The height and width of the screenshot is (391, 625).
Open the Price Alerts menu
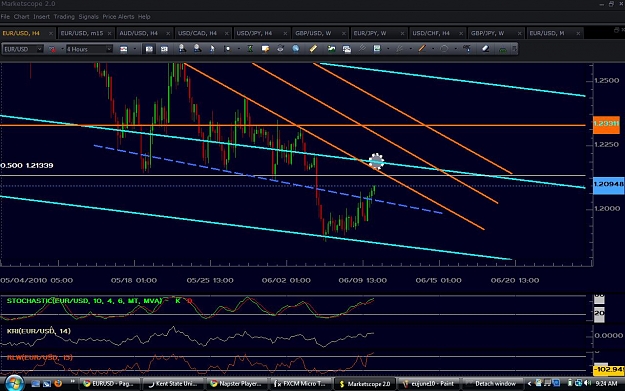[x=118, y=17]
